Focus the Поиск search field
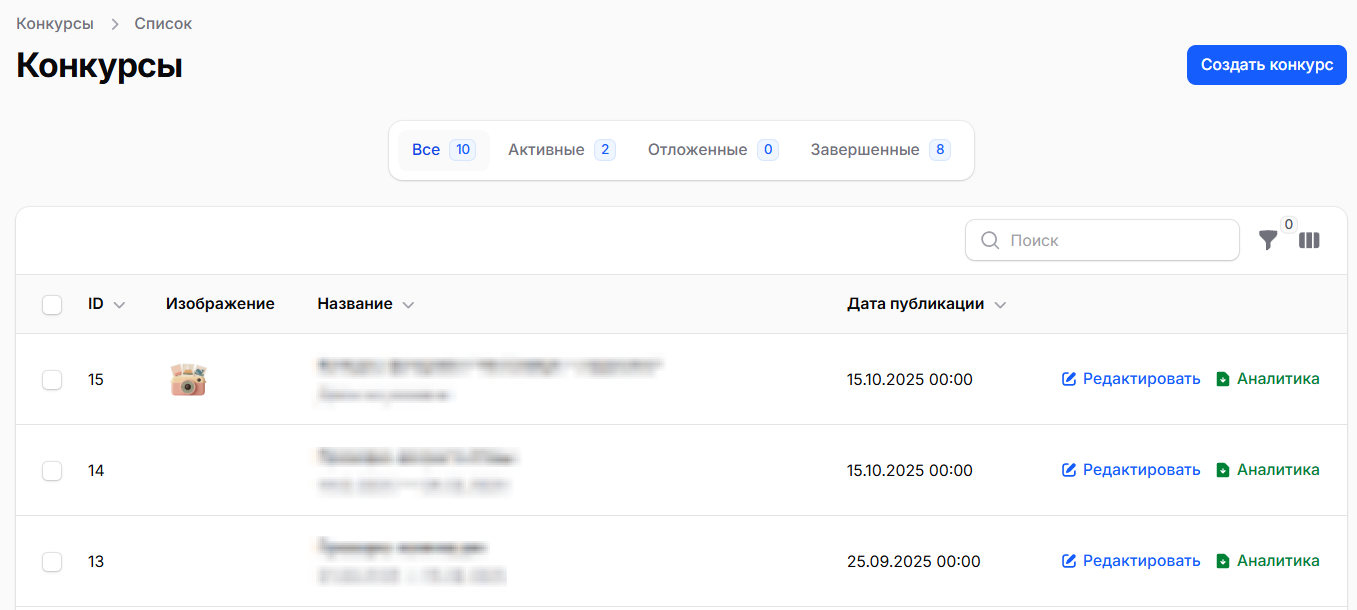This screenshot has height=610, width=1357. pyautogui.click(x=1102, y=240)
